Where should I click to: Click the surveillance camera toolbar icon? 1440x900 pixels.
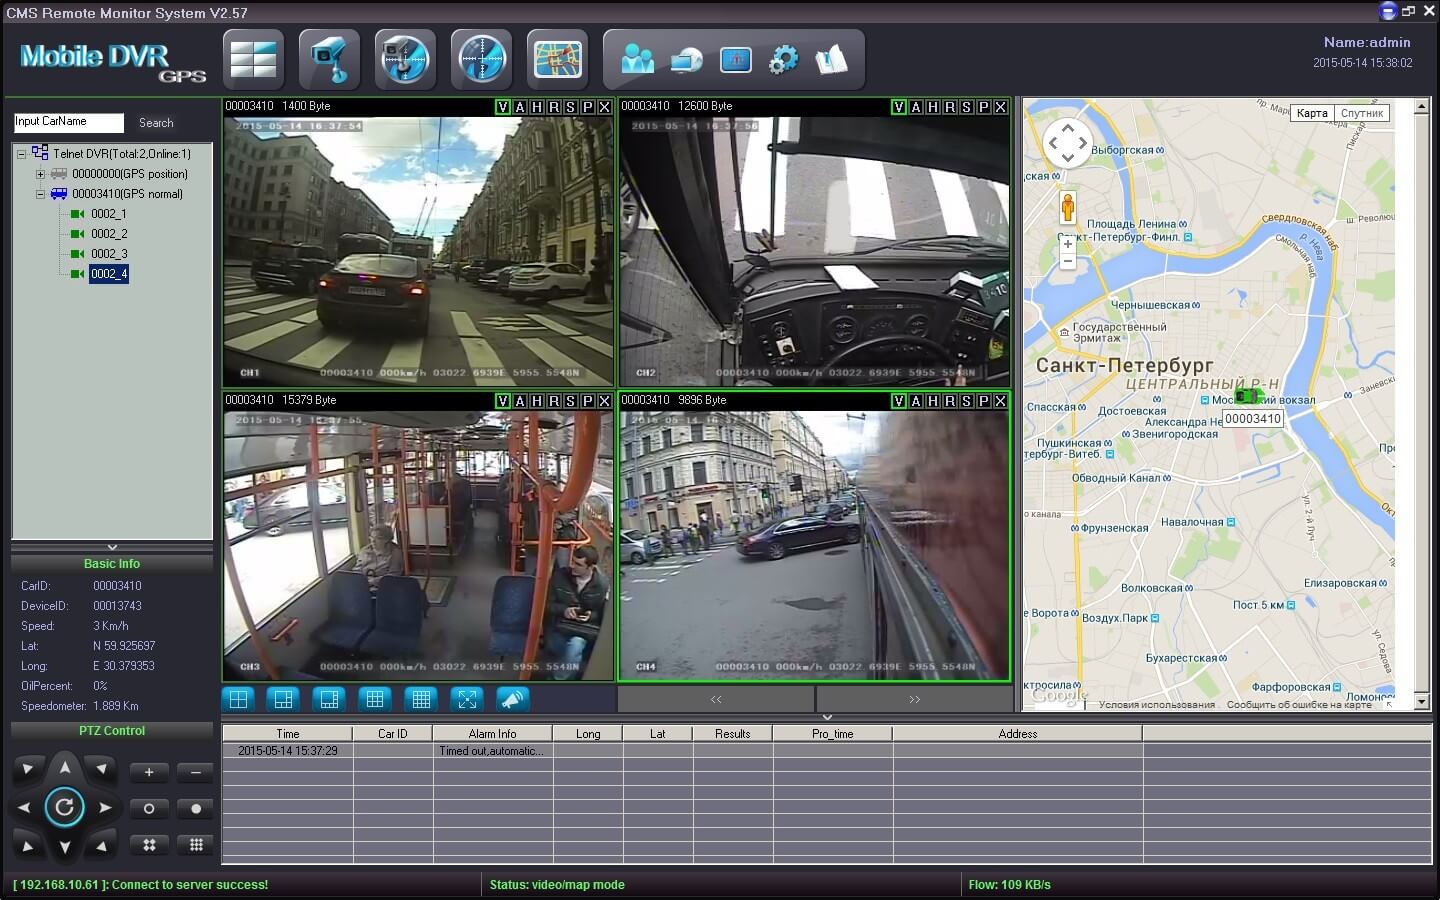point(329,60)
